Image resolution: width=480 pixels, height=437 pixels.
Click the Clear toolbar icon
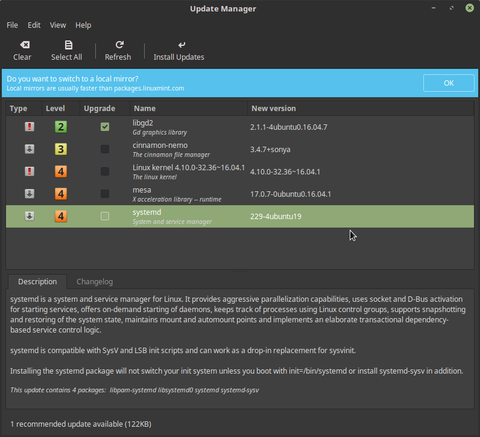(25, 45)
